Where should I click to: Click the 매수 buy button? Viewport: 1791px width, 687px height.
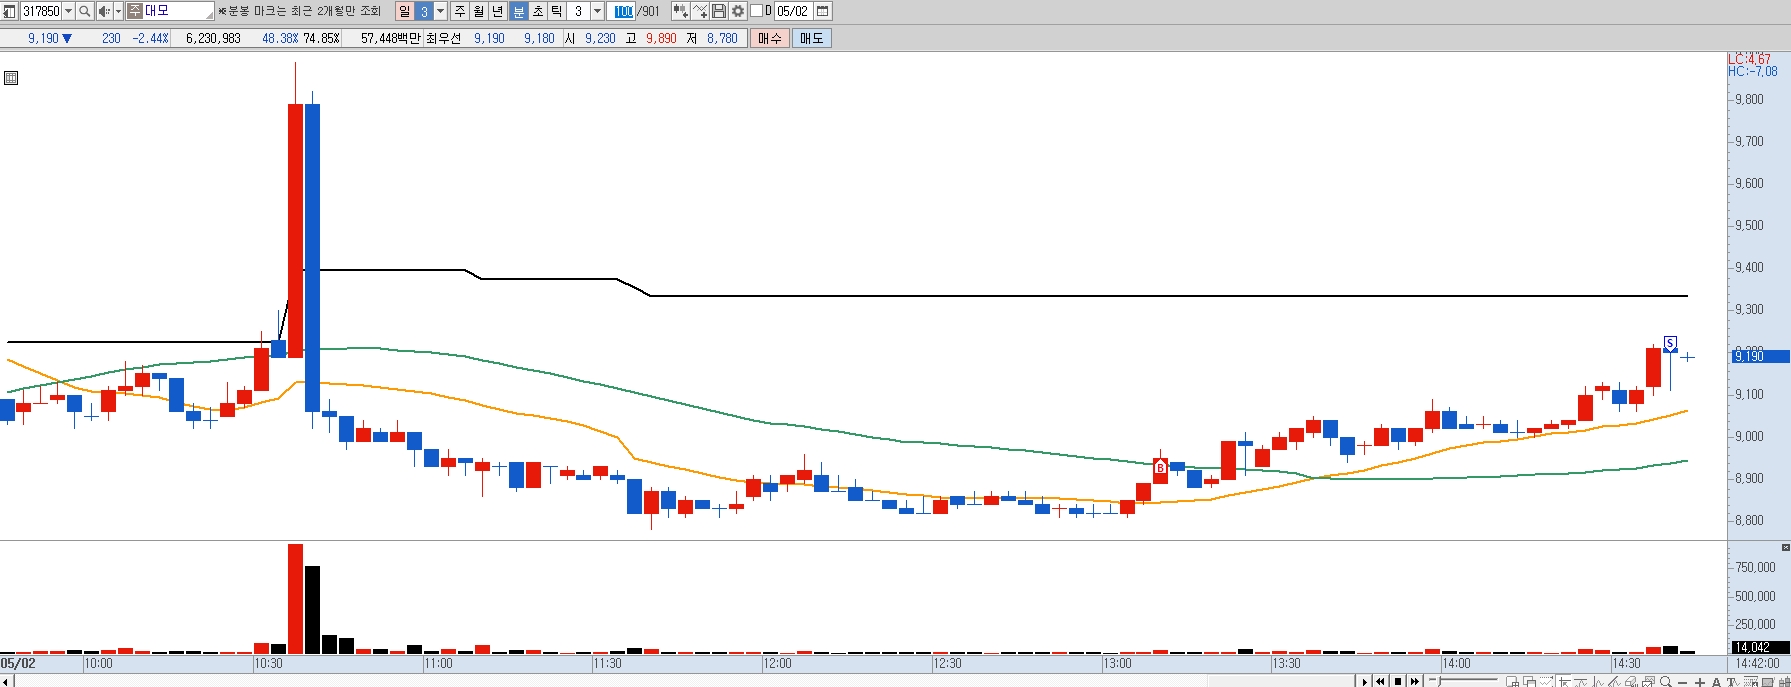pyautogui.click(x=769, y=38)
